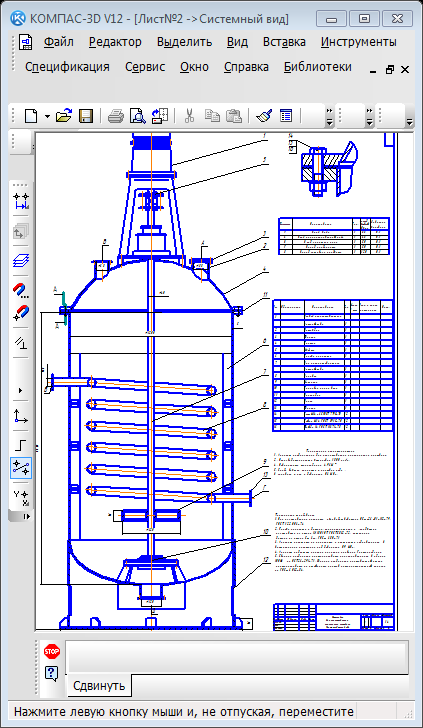Screen dimensions: 423x728
Task: Expand the overflow chevron of the standard toolbar
Action: point(329,116)
